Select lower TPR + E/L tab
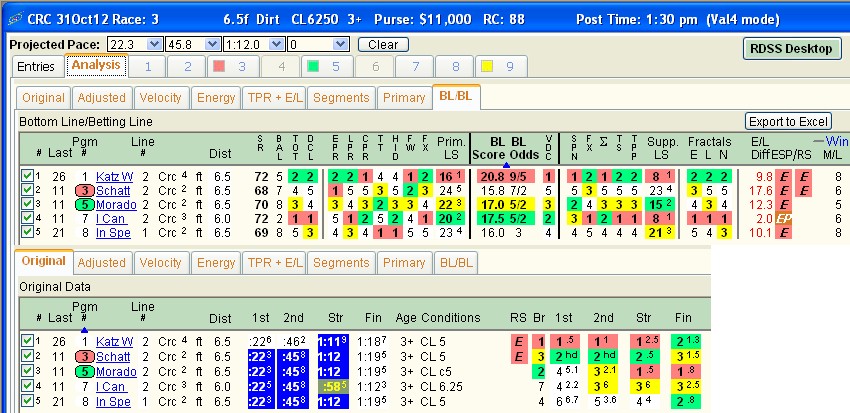Image resolution: width=850 pixels, height=413 pixels. (x=274, y=263)
